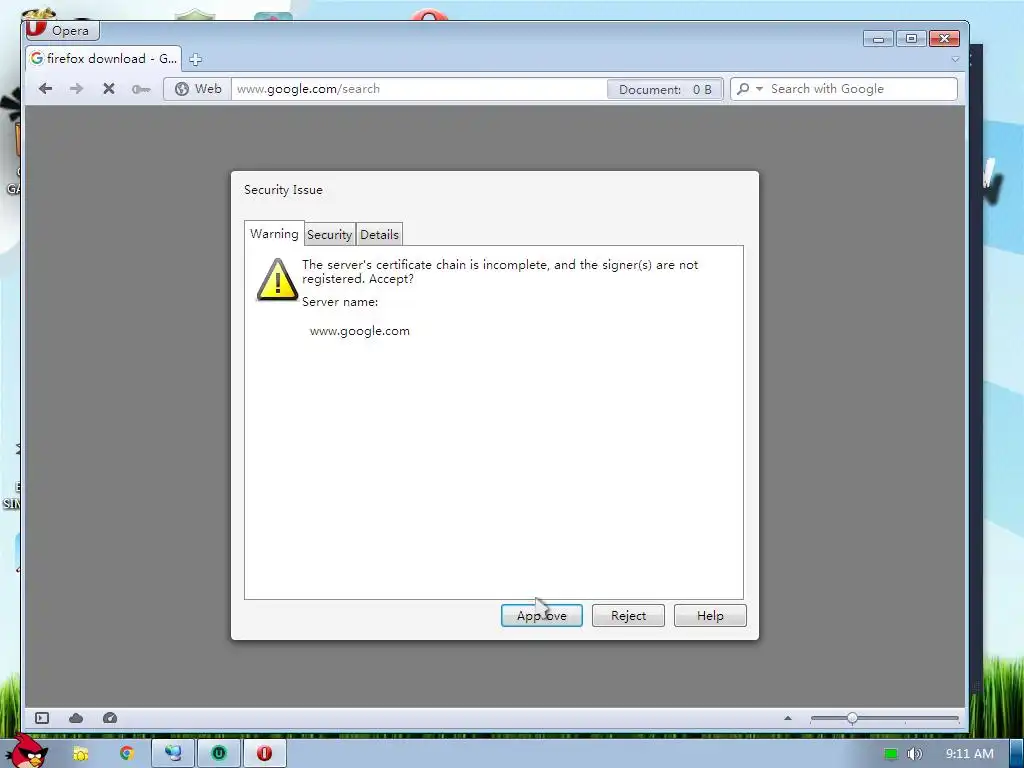Open the Opera main menu button
Screen dimensions: 1024x768
pos(62,30)
